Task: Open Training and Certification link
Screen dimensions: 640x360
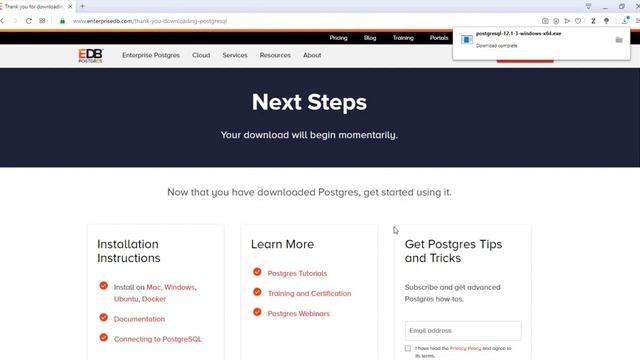Action: point(309,293)
